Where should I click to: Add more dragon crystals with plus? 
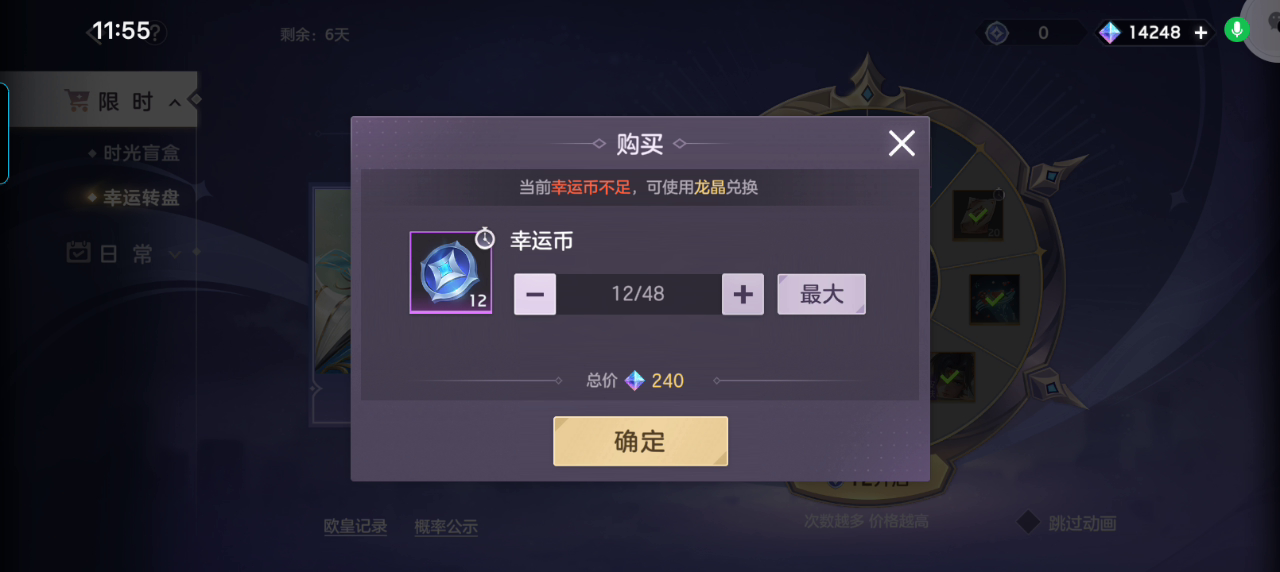click(1201, 32)
